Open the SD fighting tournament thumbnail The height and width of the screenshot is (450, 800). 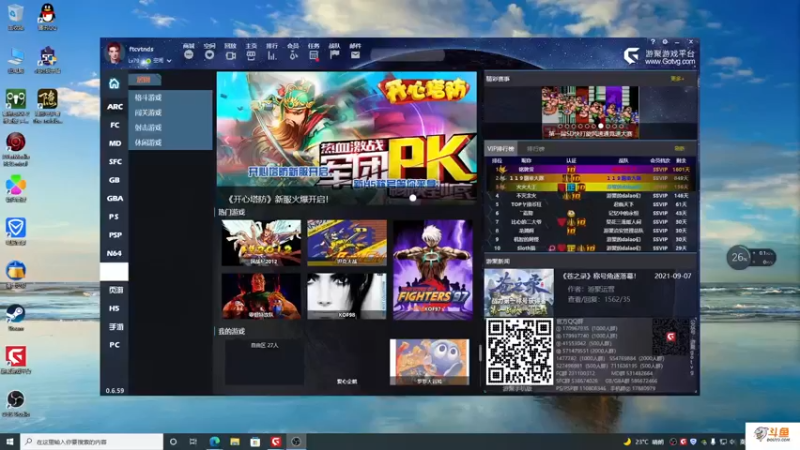pyautogui.click(x=590, y=112)
